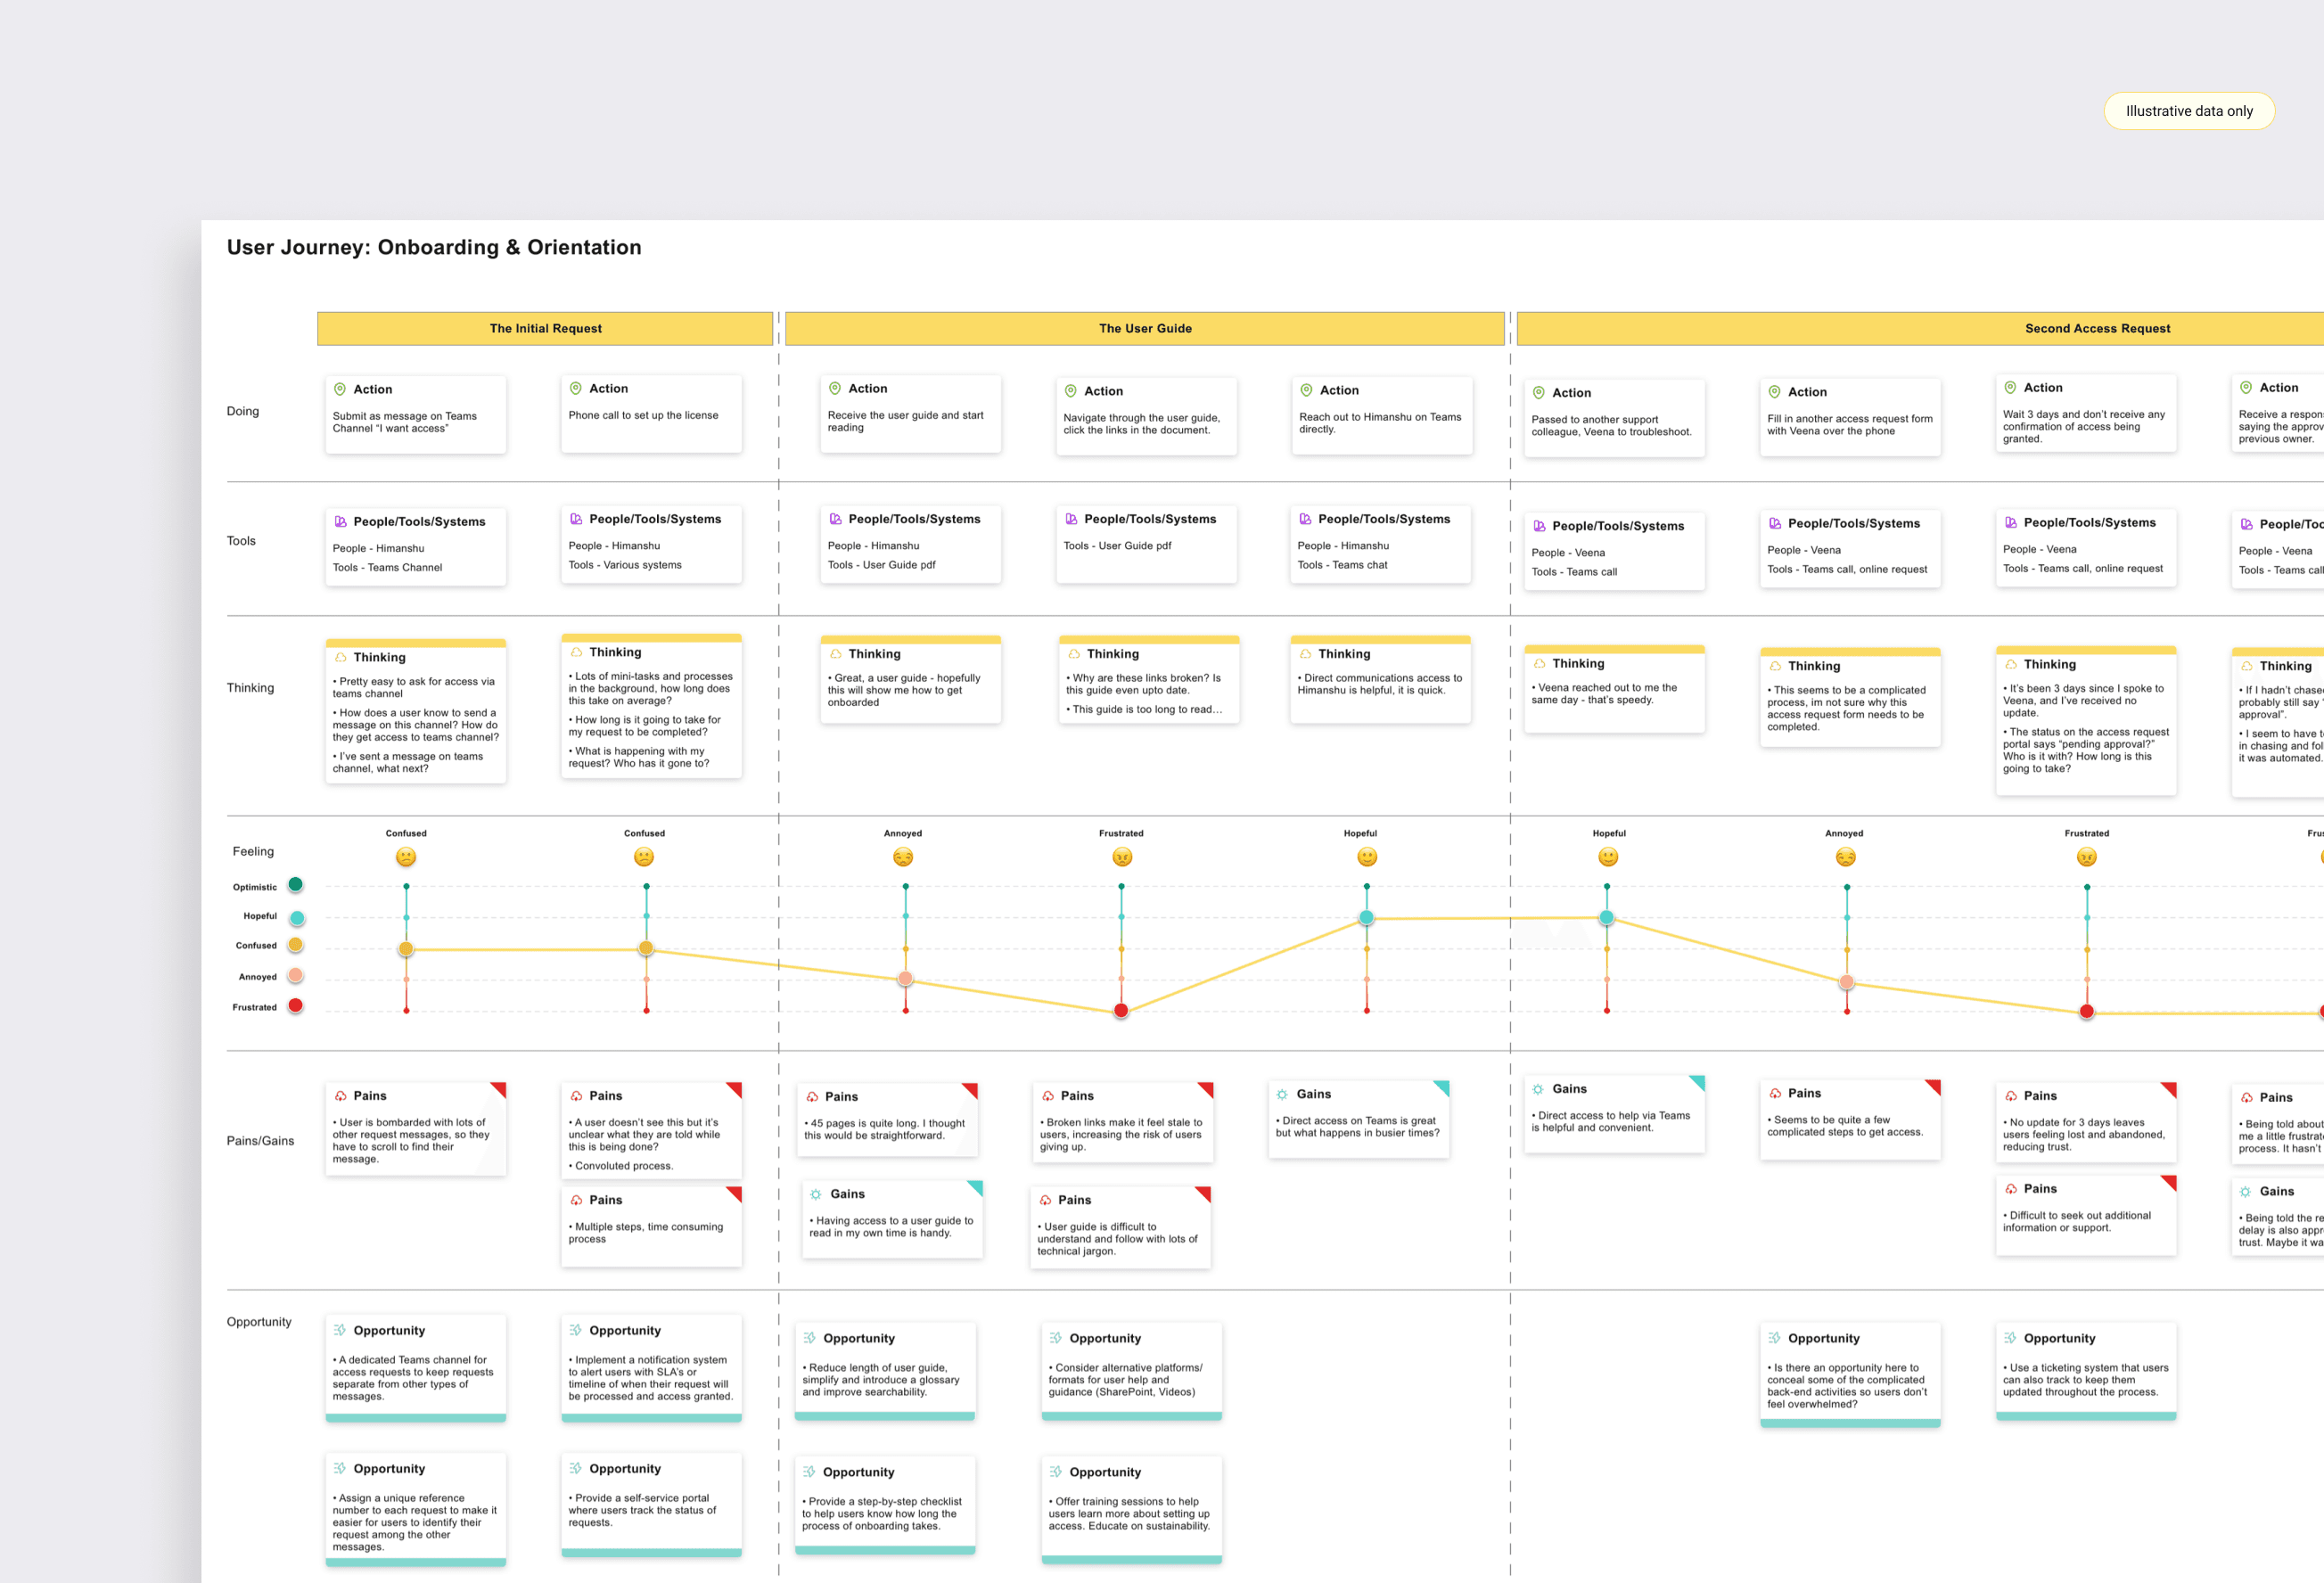Click the red Frustrated chart point in The User Guide phase

[1121, 1011]
